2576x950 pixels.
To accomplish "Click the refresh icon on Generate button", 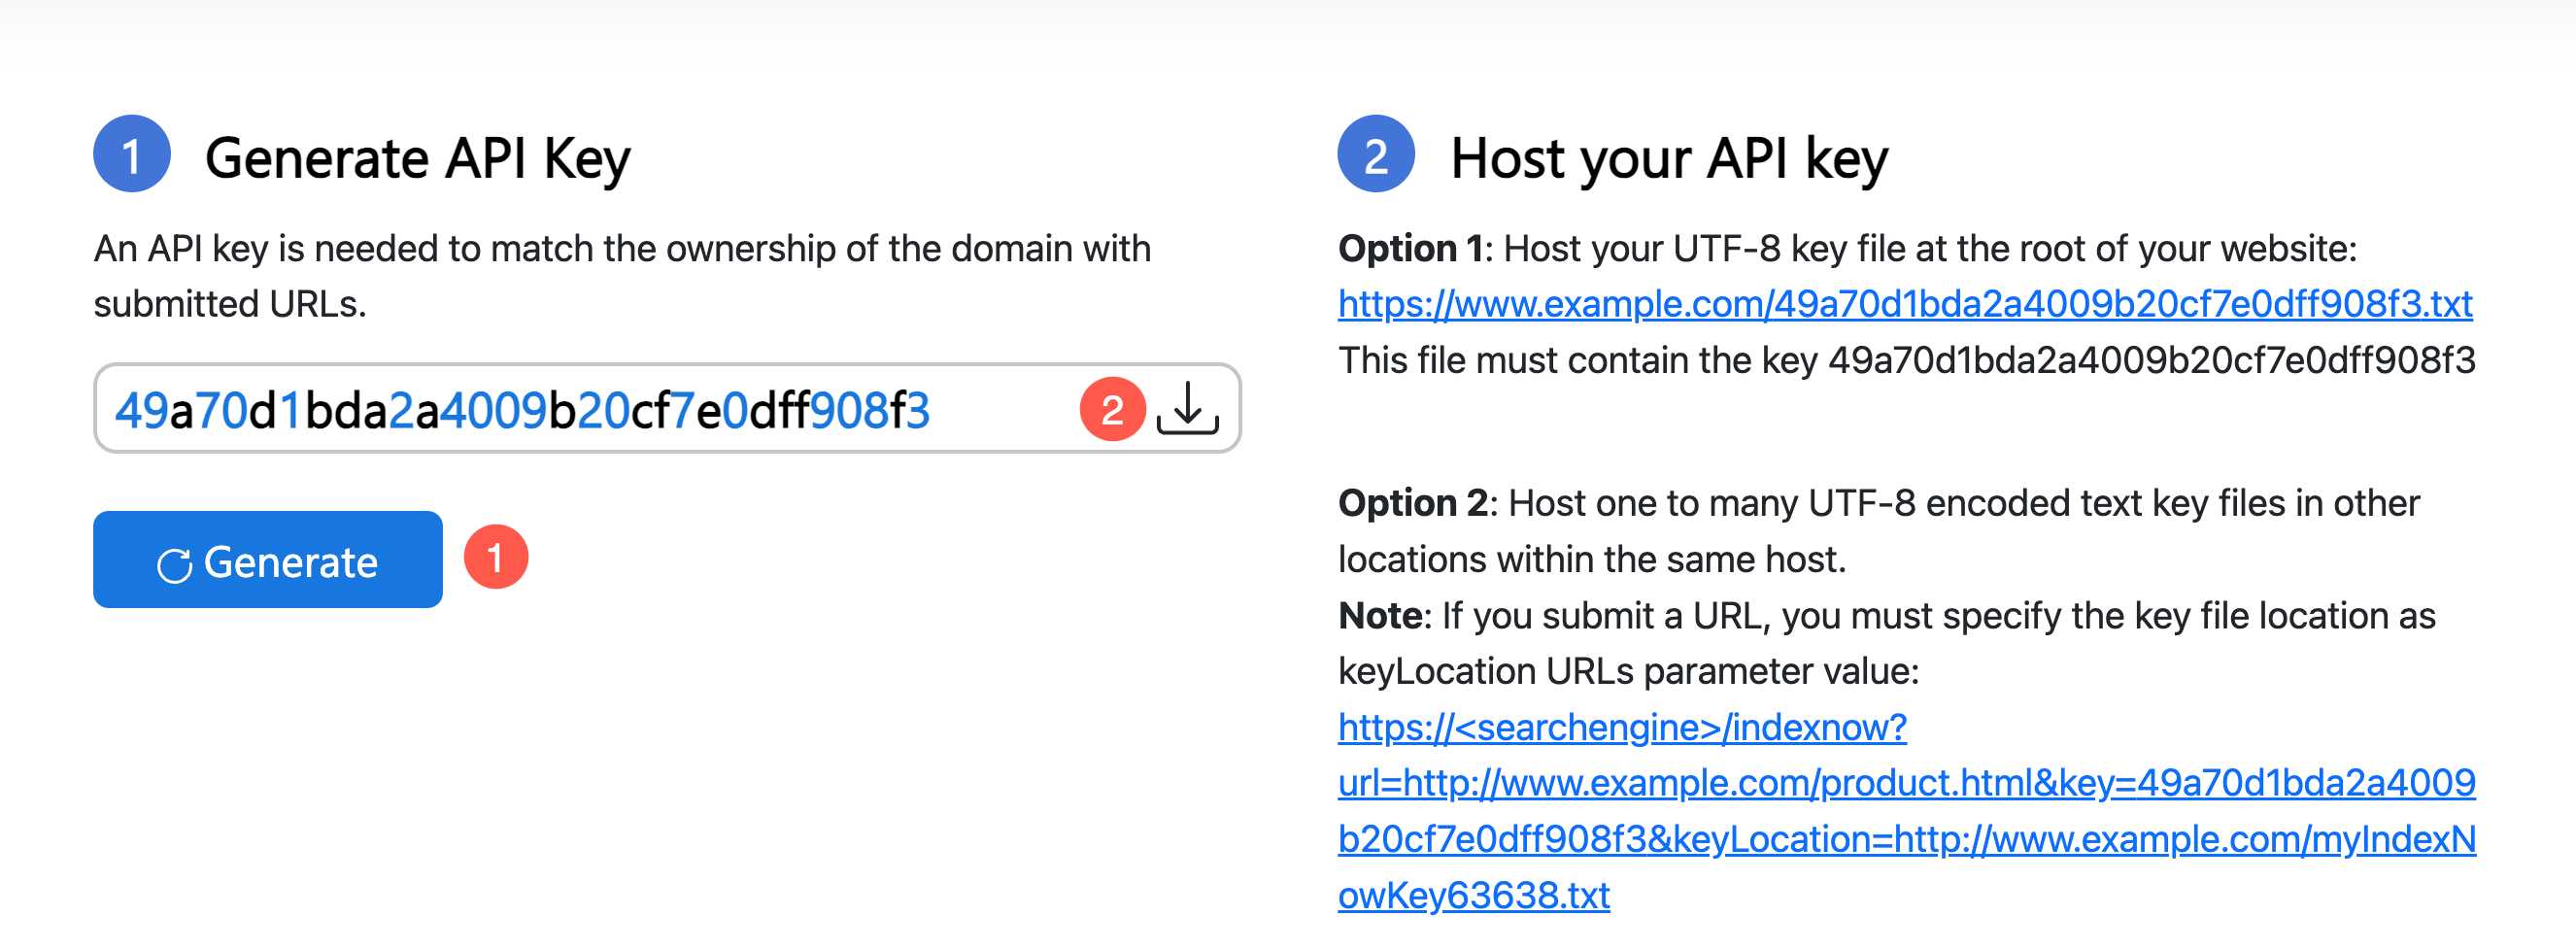I will point(174,565).
